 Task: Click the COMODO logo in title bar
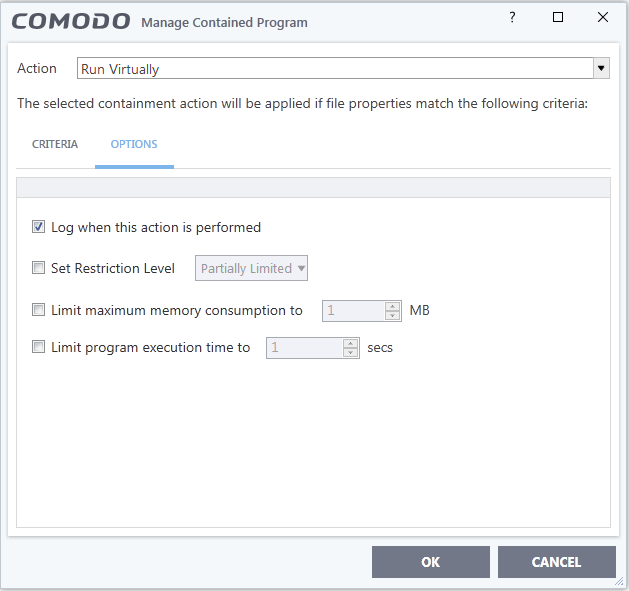click(x=71, y=21)
